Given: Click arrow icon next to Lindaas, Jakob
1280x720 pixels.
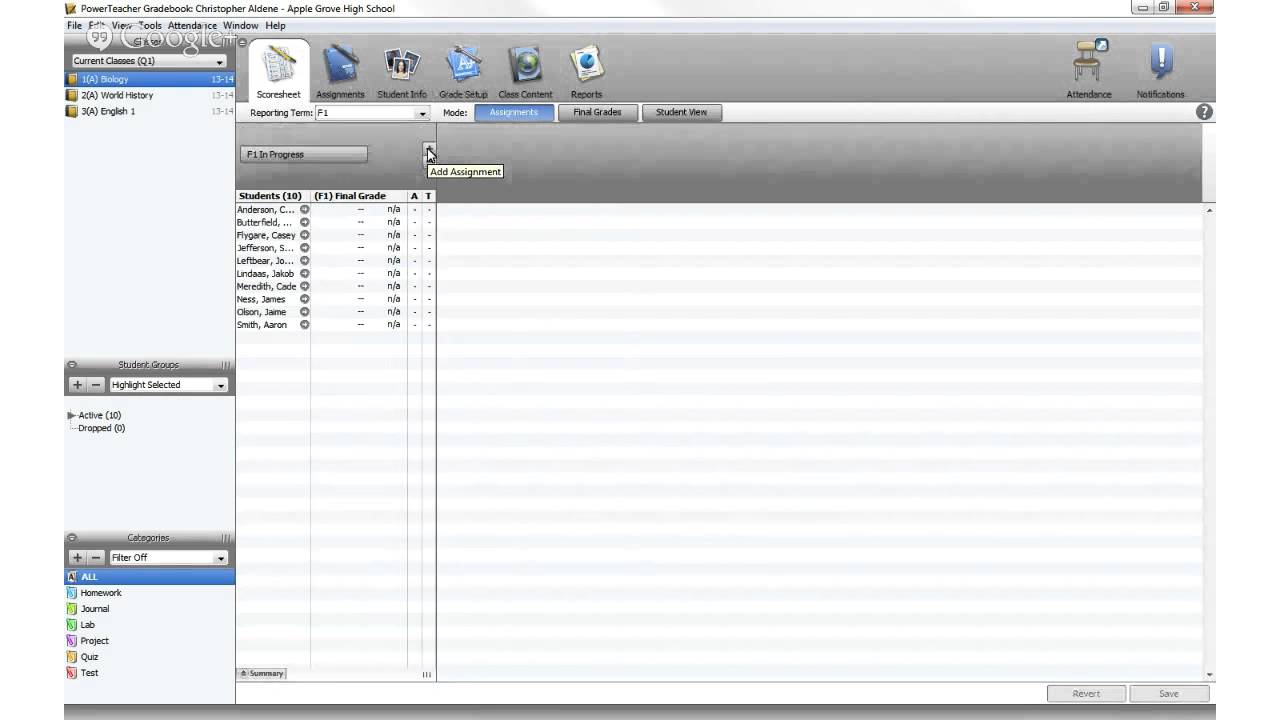Looking at the screenshot, I should (x=305, y=273).
